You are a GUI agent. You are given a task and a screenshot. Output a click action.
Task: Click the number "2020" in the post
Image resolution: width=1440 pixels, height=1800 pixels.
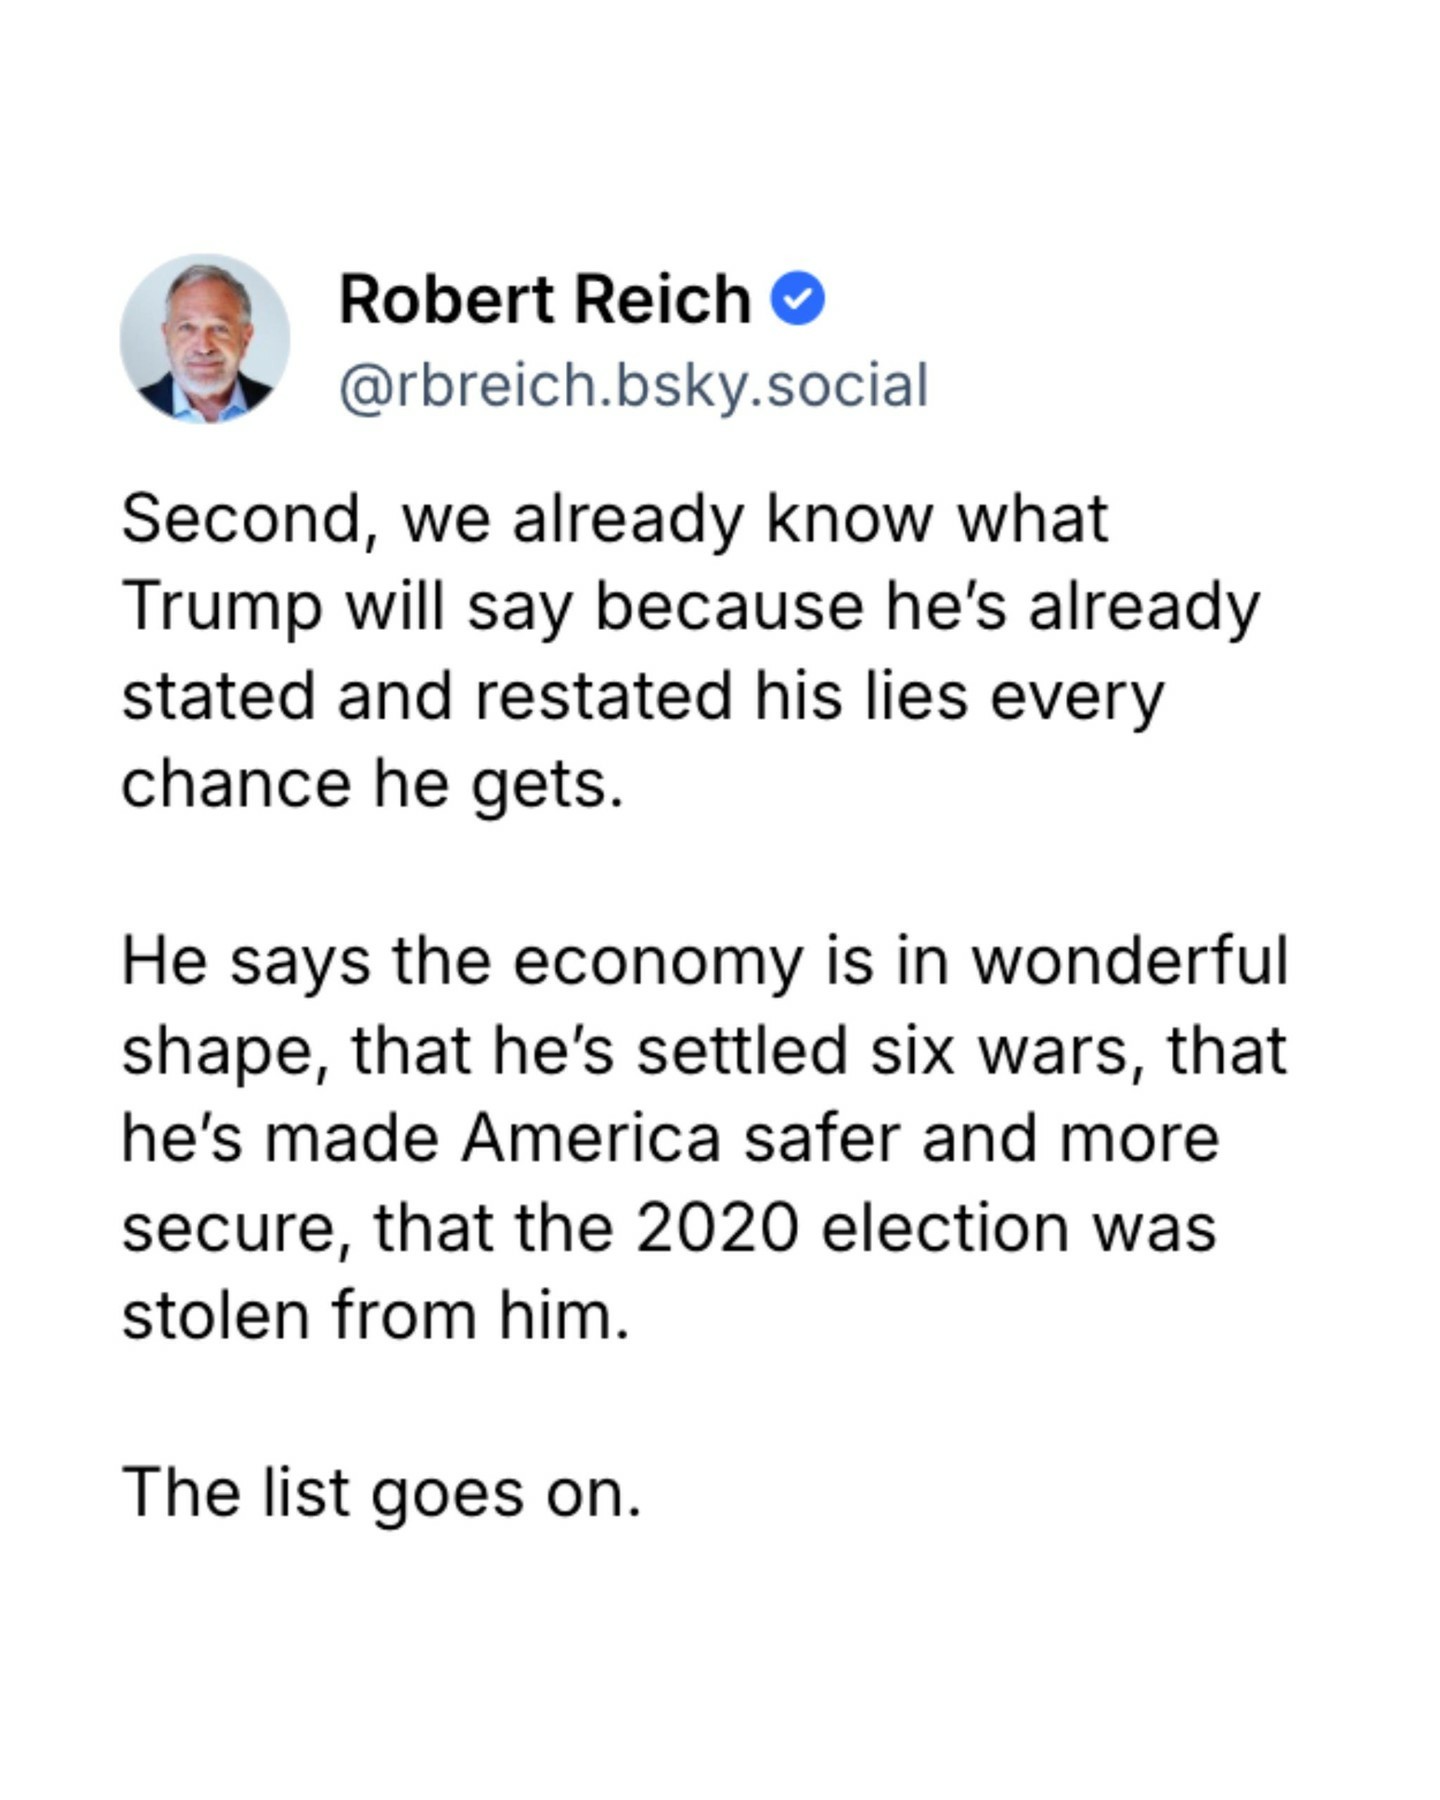click(x=716, y=1227)
